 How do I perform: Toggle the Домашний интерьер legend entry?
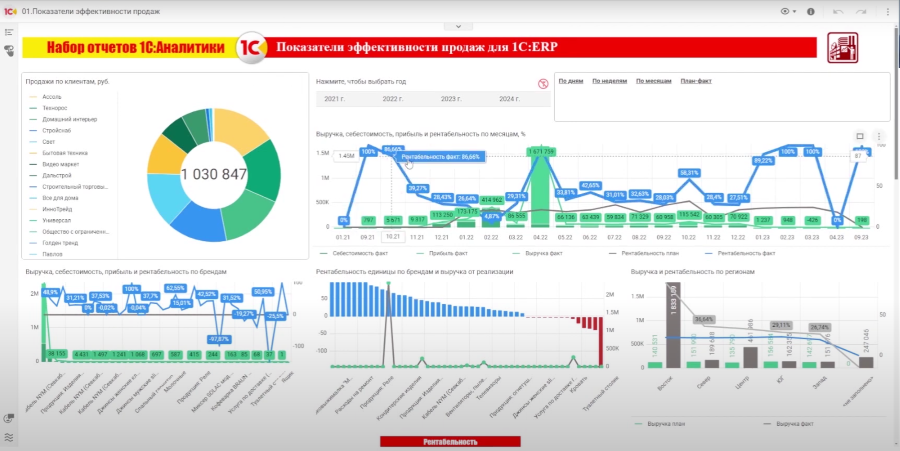(x=63, y=119)
